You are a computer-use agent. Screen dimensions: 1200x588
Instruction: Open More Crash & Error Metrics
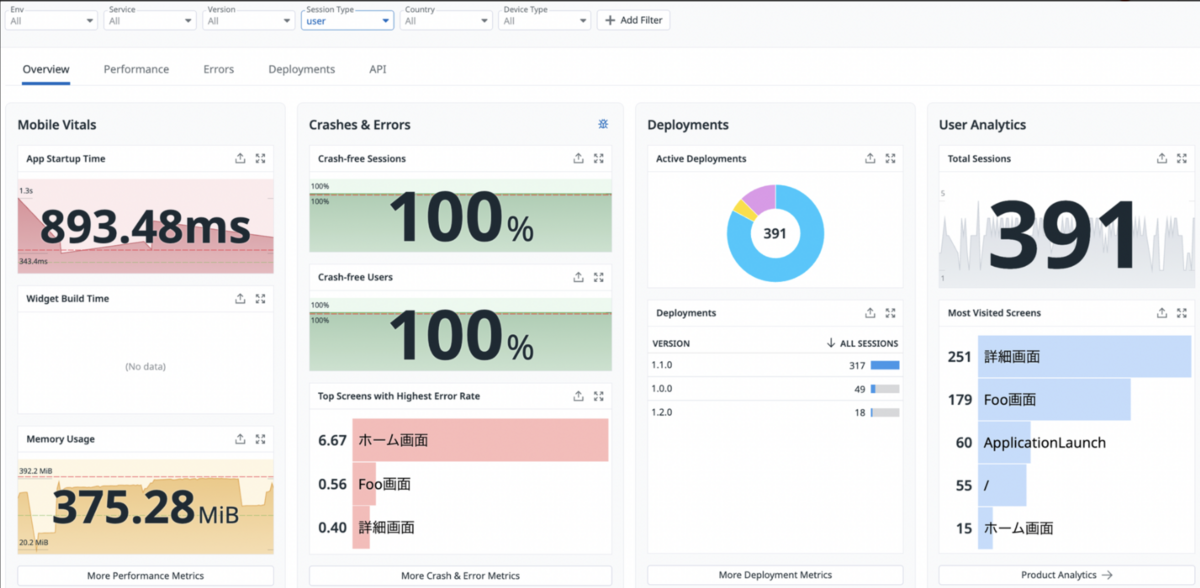[460, 575]
